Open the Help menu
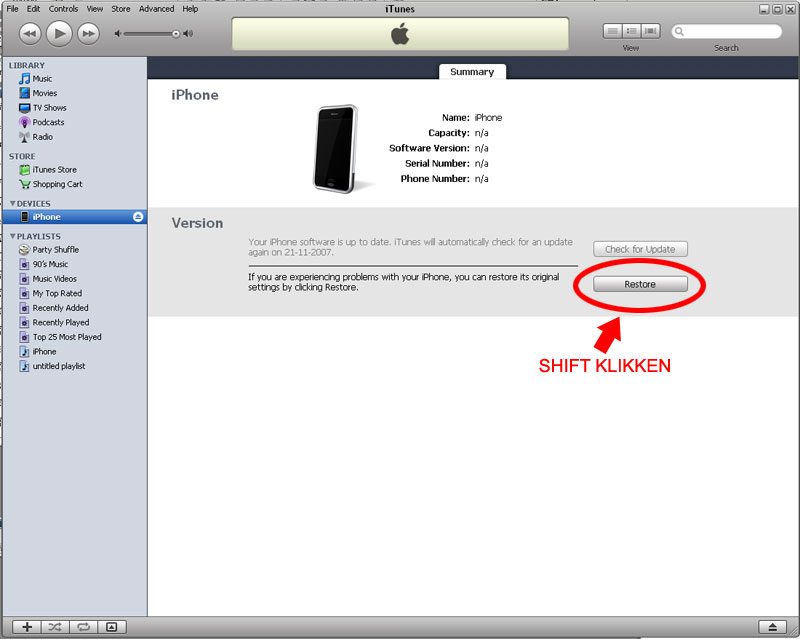Screen dimensions: 800x639 pyautogui.click(x=190, y=9)
